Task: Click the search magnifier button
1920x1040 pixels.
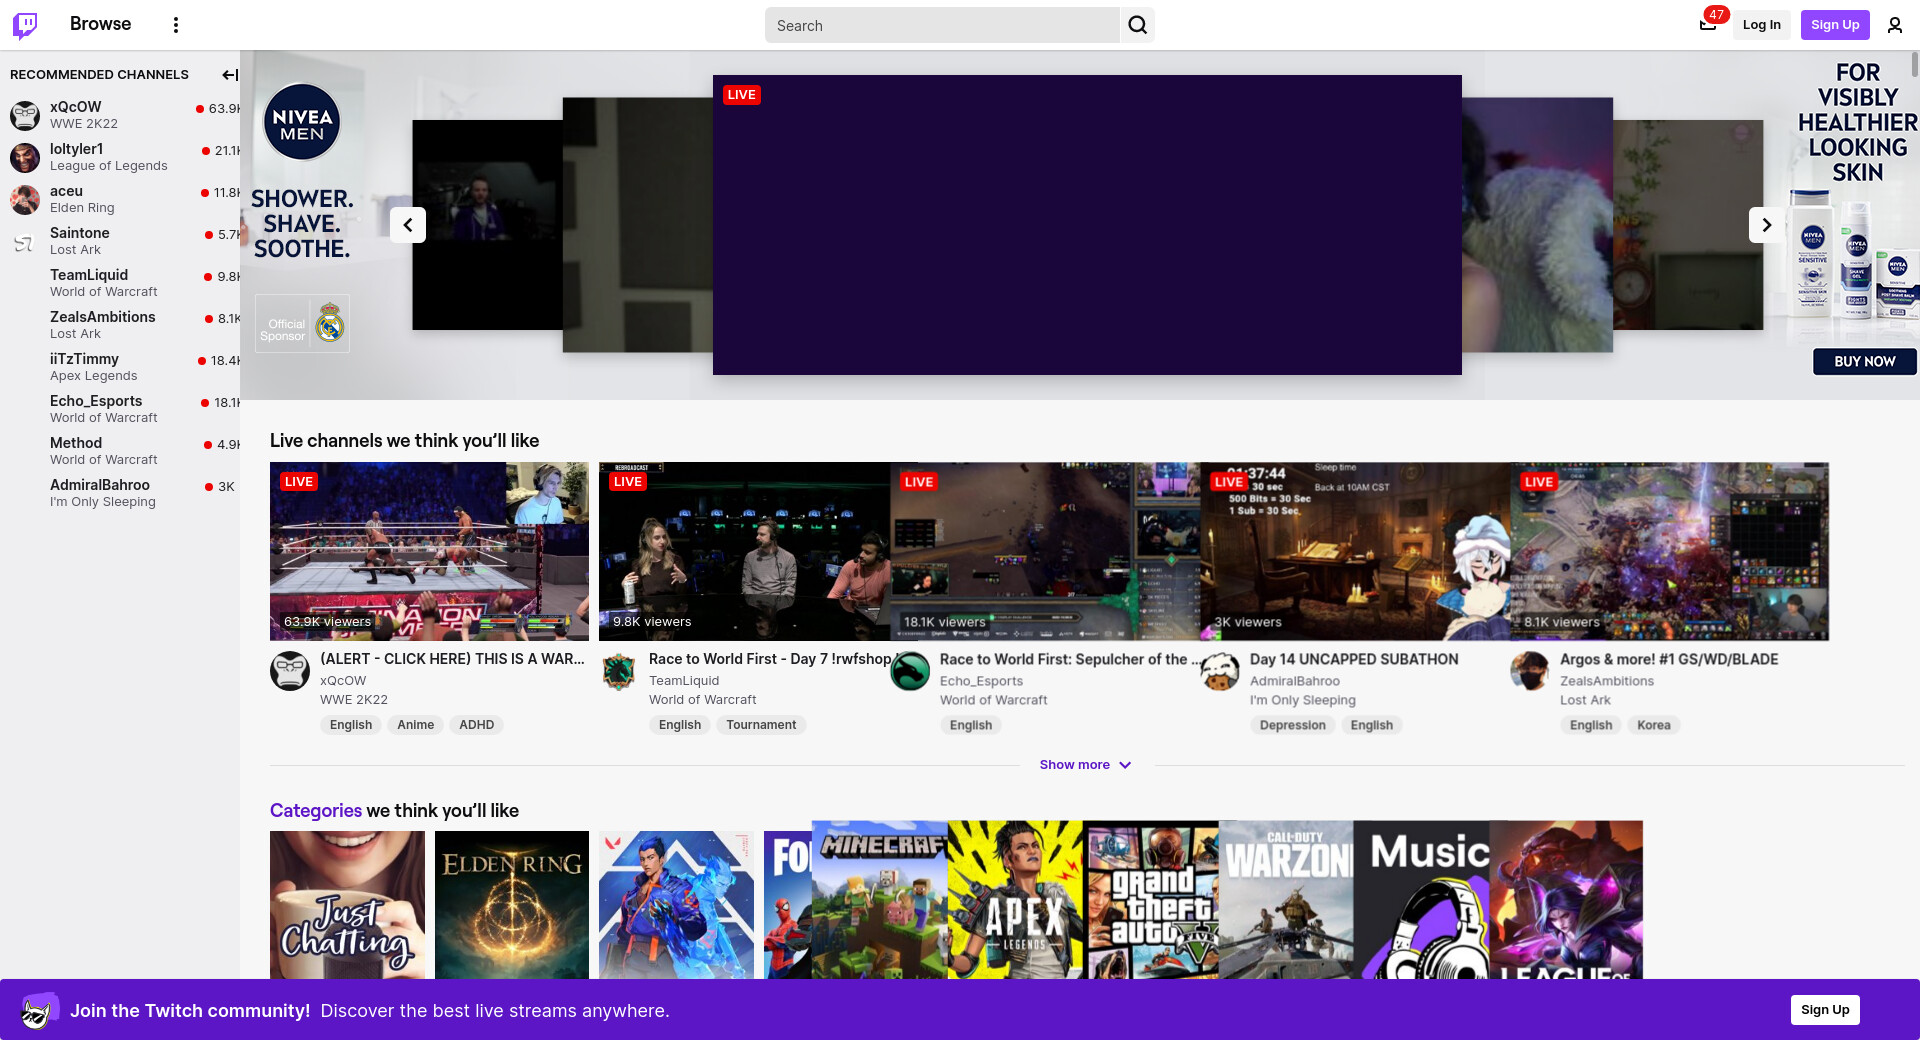Action: [1137, 25]
